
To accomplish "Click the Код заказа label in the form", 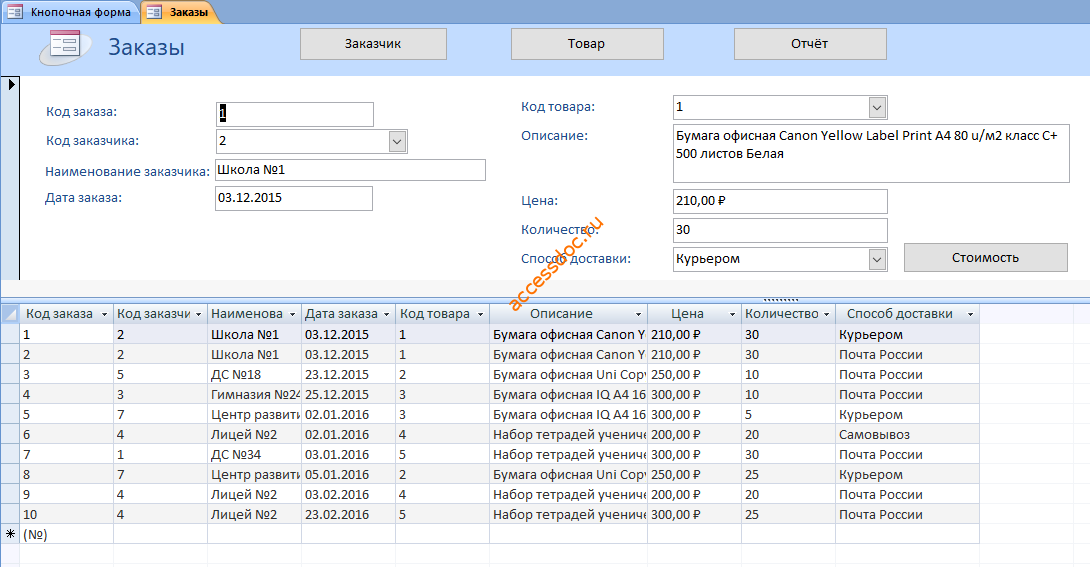I will 81,112.
